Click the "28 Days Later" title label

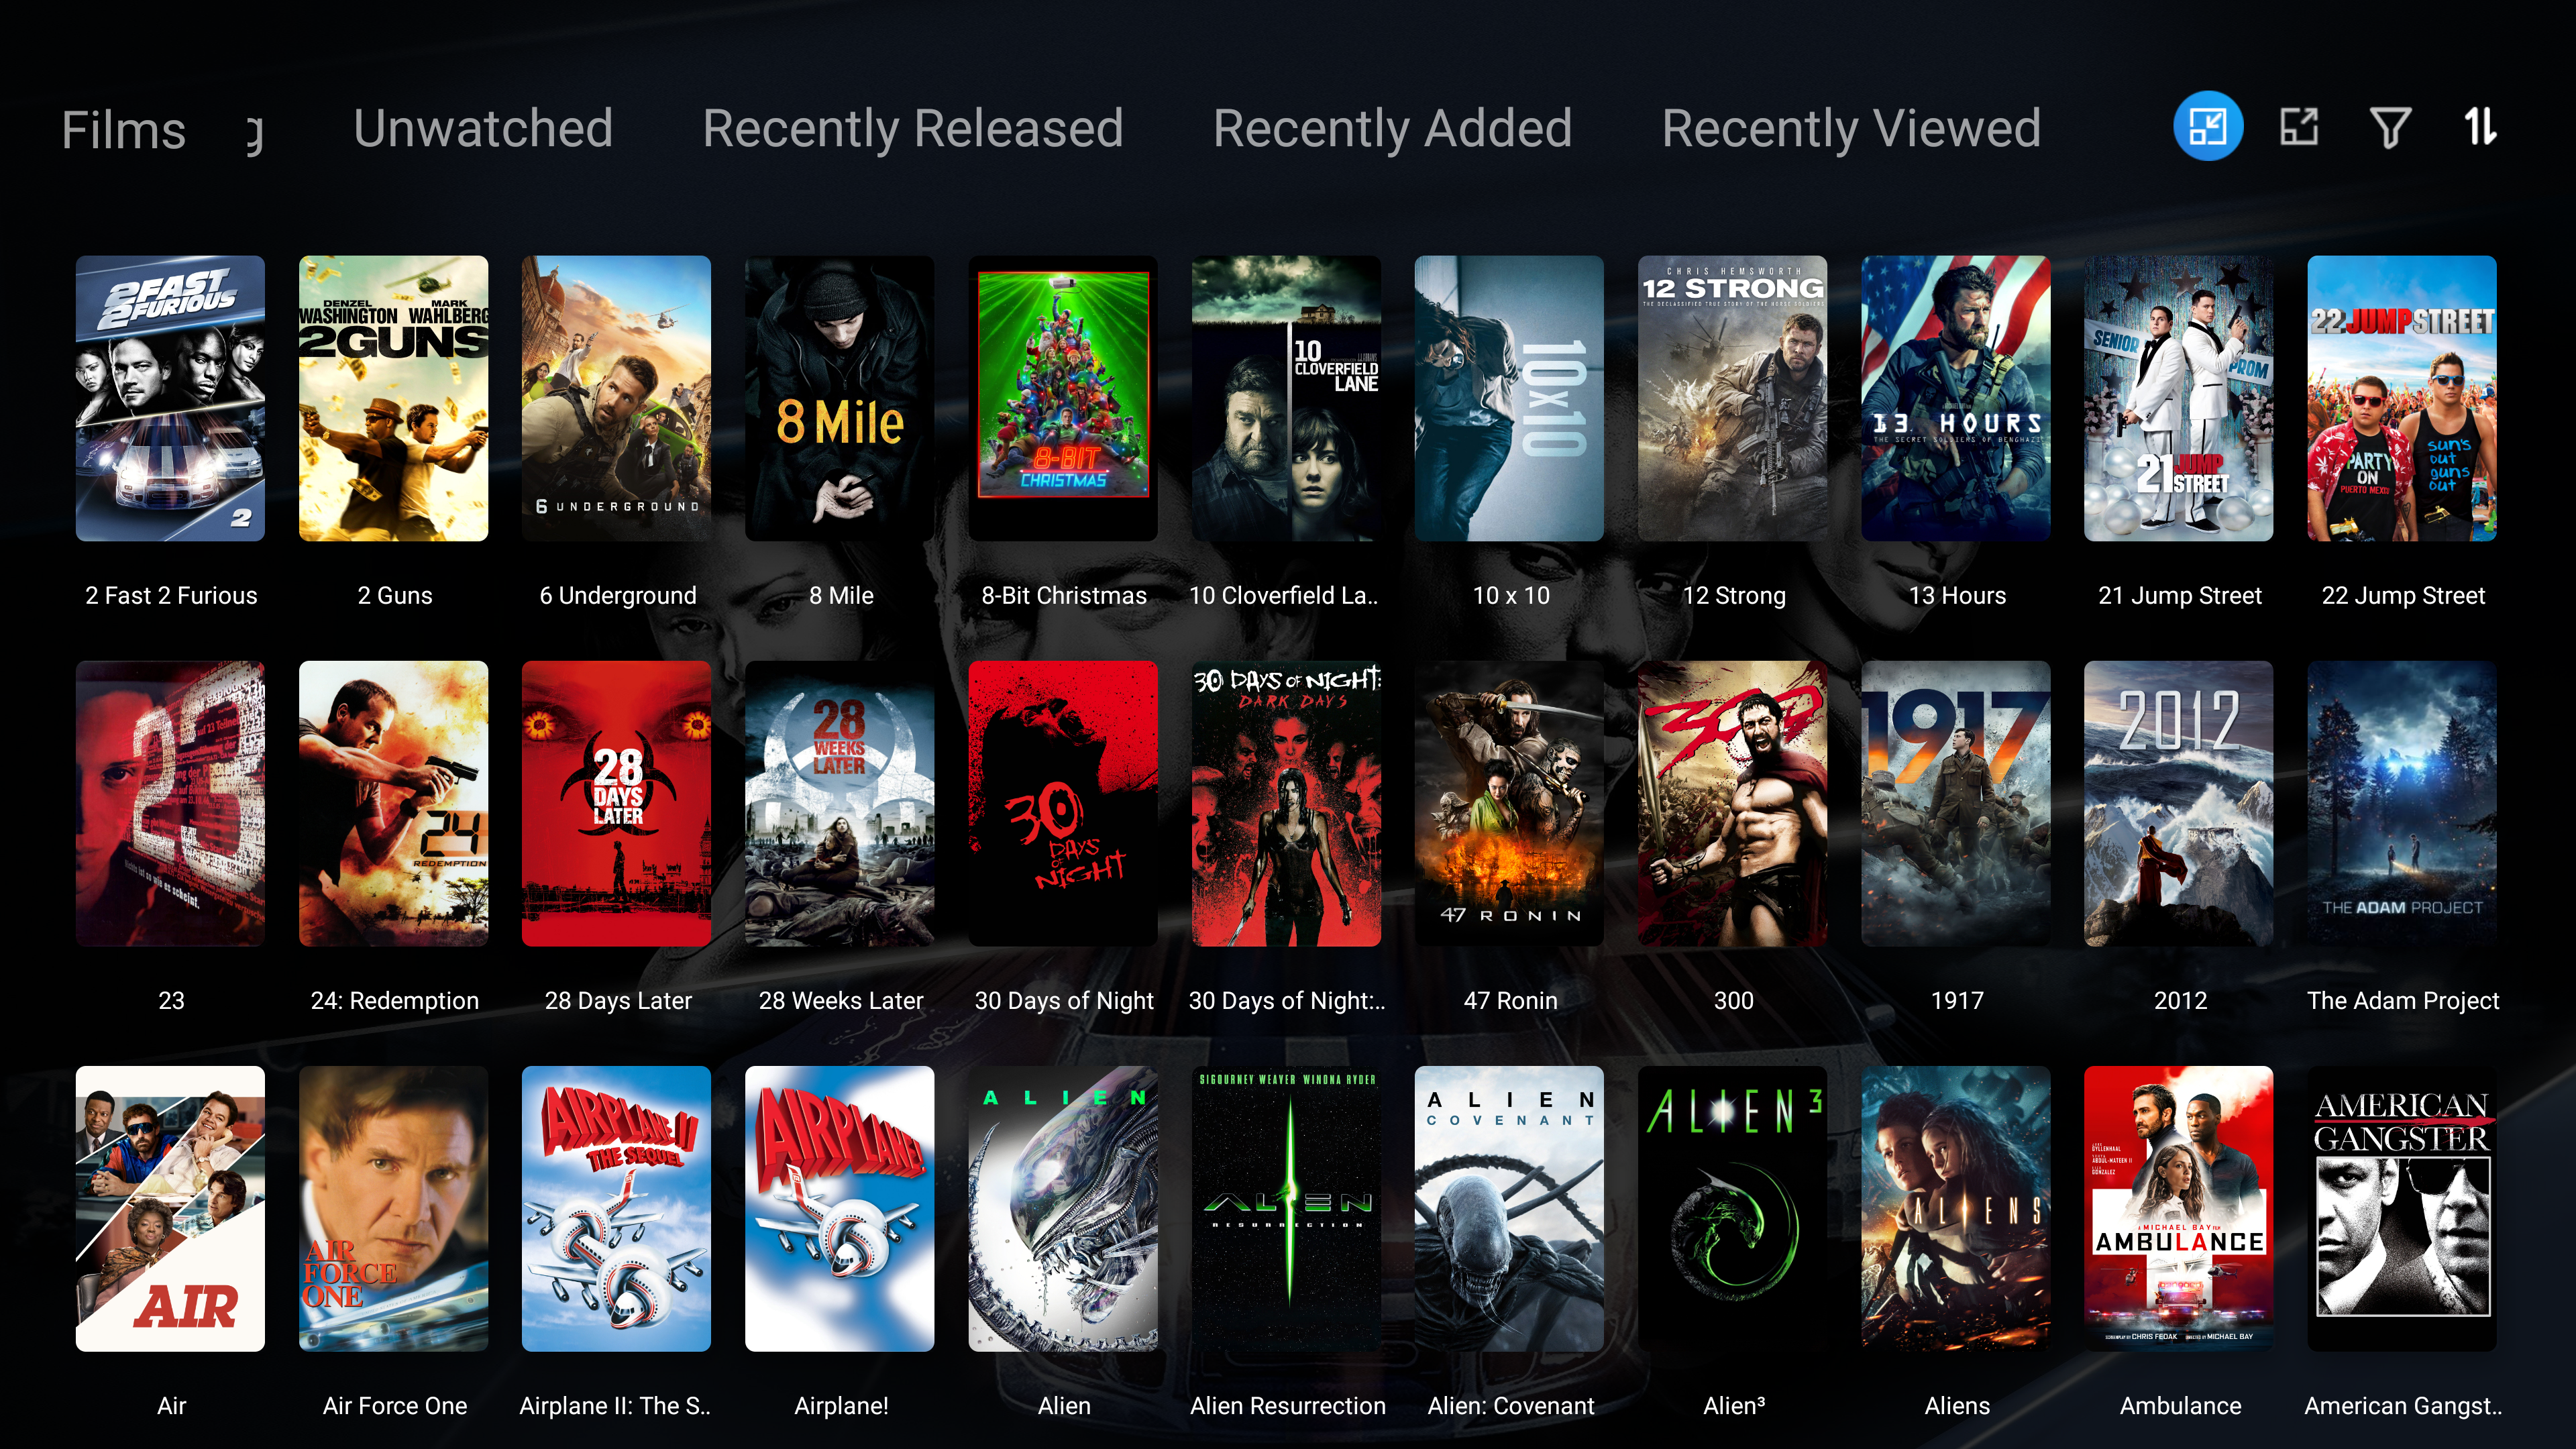point(618,1001)
